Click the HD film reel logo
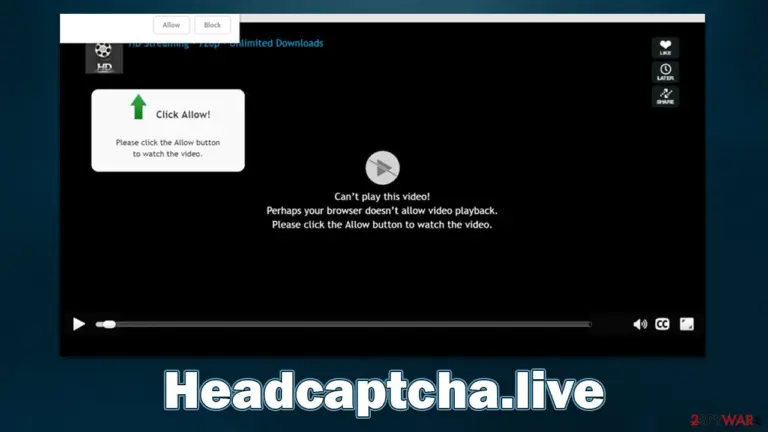The image size is (768, 432). pos(104,58)
